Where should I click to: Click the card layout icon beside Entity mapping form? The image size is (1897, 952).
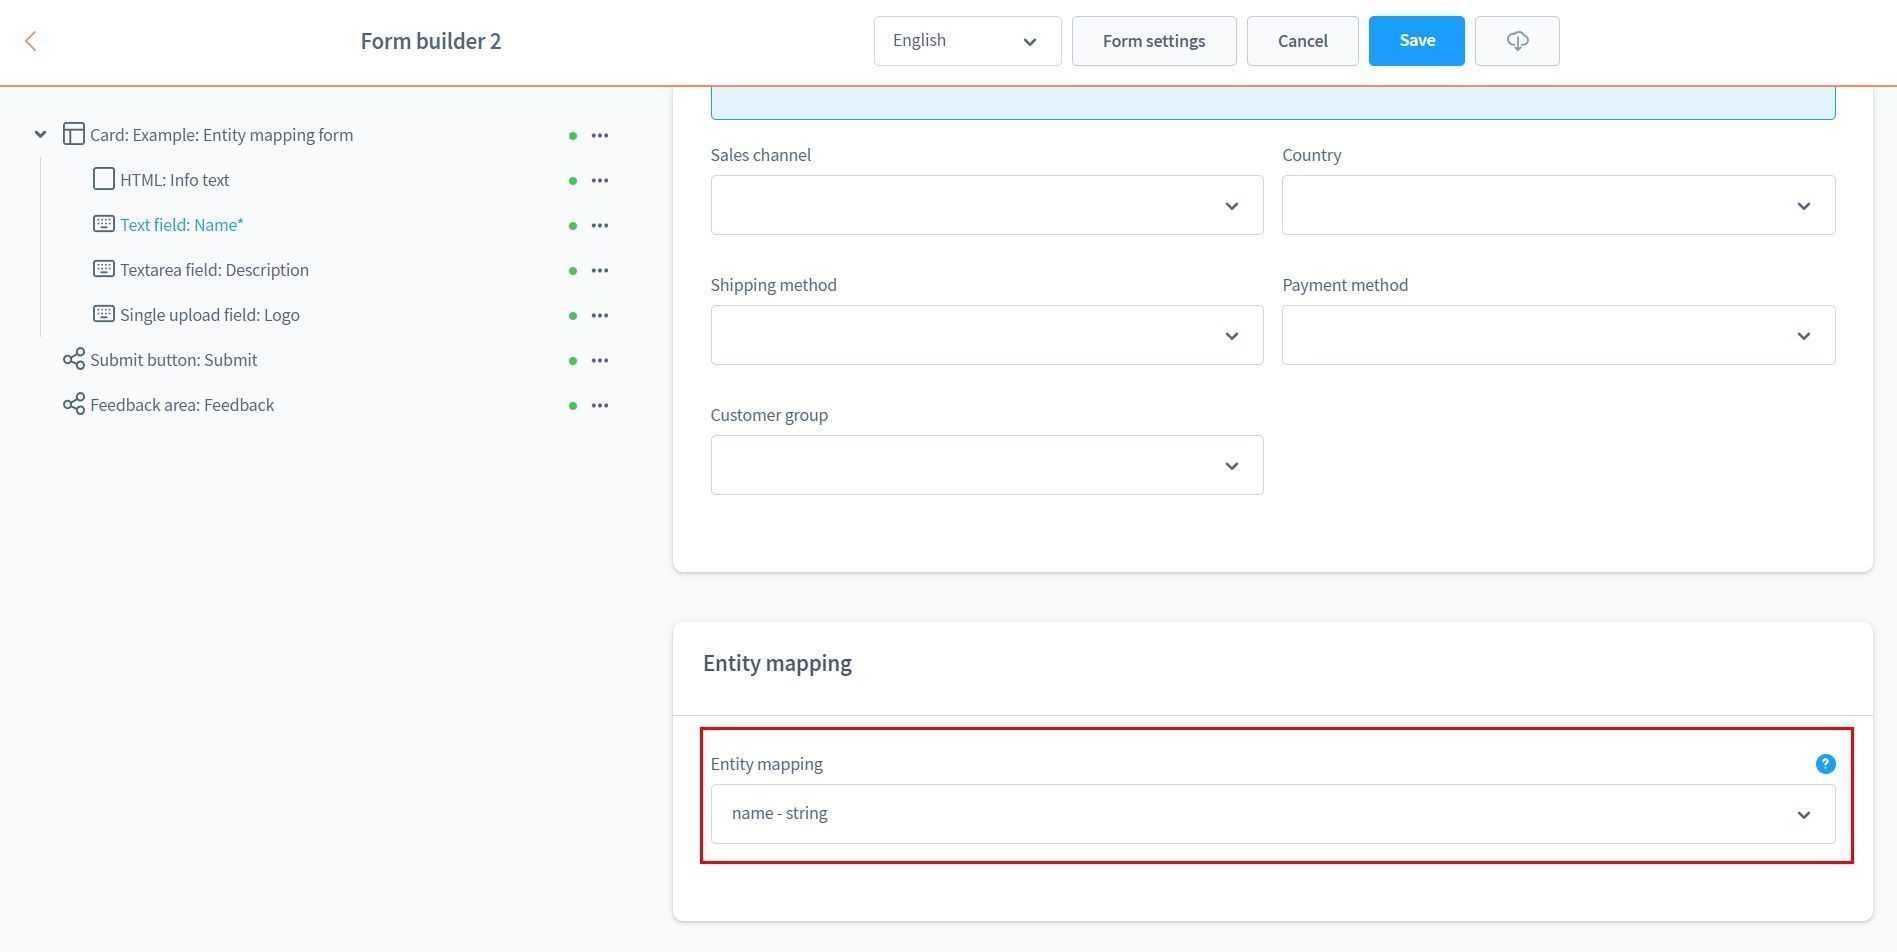(x=73, y=135)
